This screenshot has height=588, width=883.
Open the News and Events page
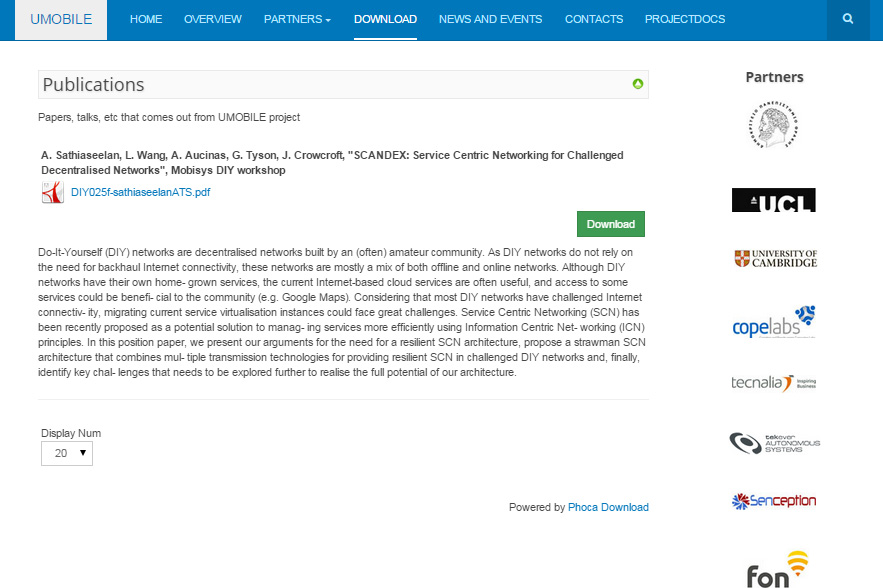(490, 19)
